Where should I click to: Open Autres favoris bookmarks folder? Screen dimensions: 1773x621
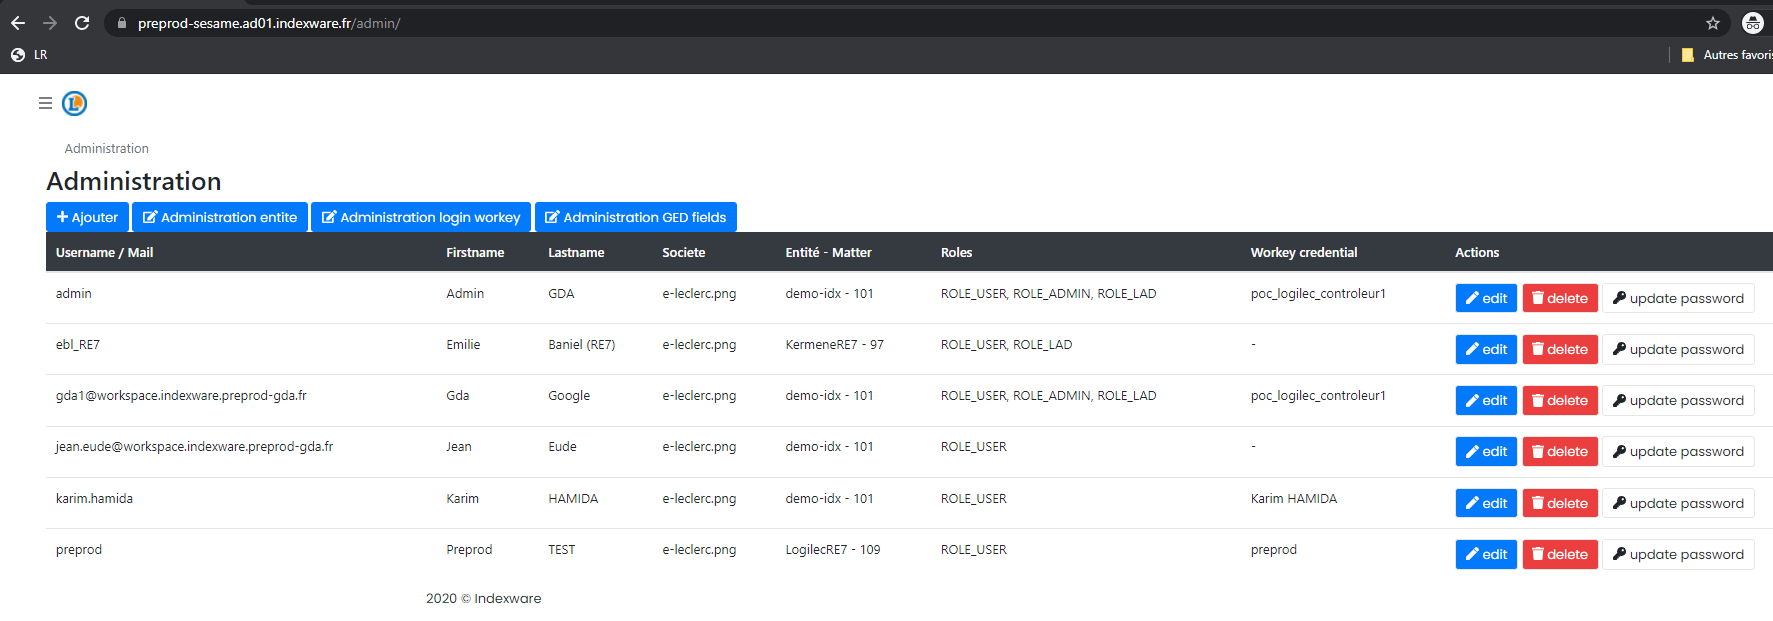point(1727,55)
